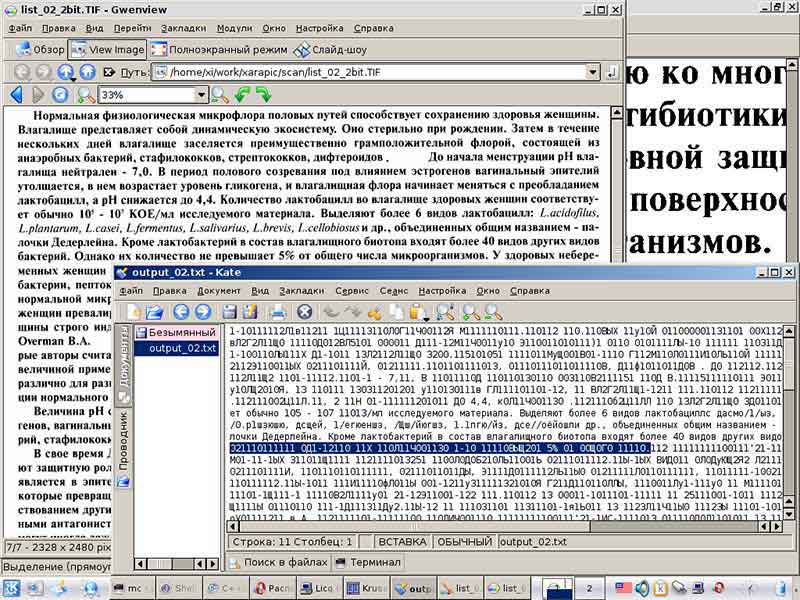Open Kate's Сервис menu
Image resolution: width=800 pixels, height=600 pixels.
351,291
